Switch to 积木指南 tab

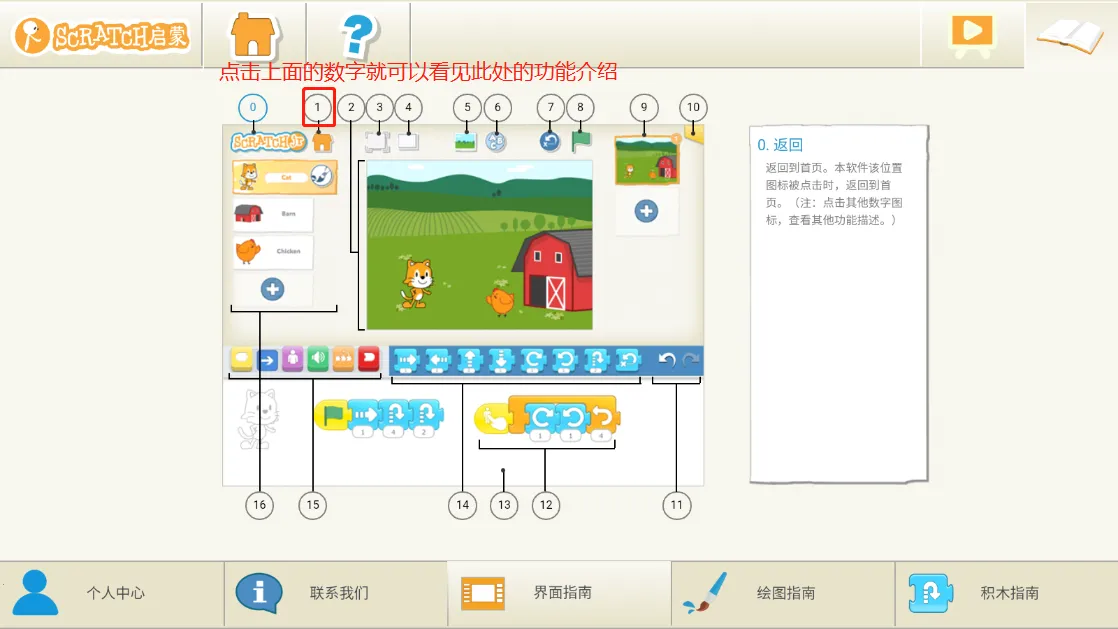point(1007,593)
